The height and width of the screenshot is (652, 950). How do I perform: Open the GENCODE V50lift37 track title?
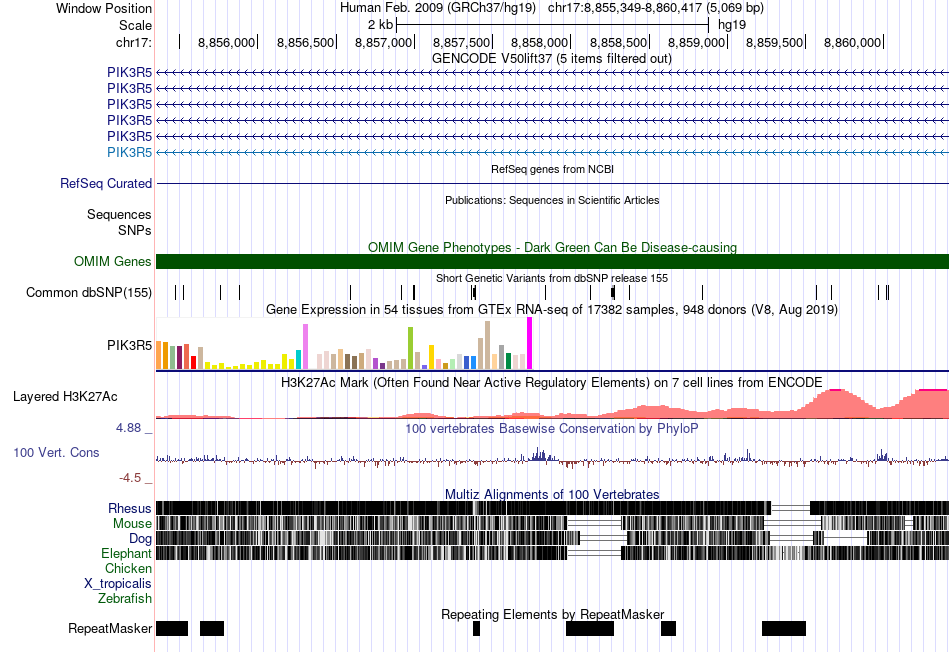pyautogui.click(x=551, y=59)
